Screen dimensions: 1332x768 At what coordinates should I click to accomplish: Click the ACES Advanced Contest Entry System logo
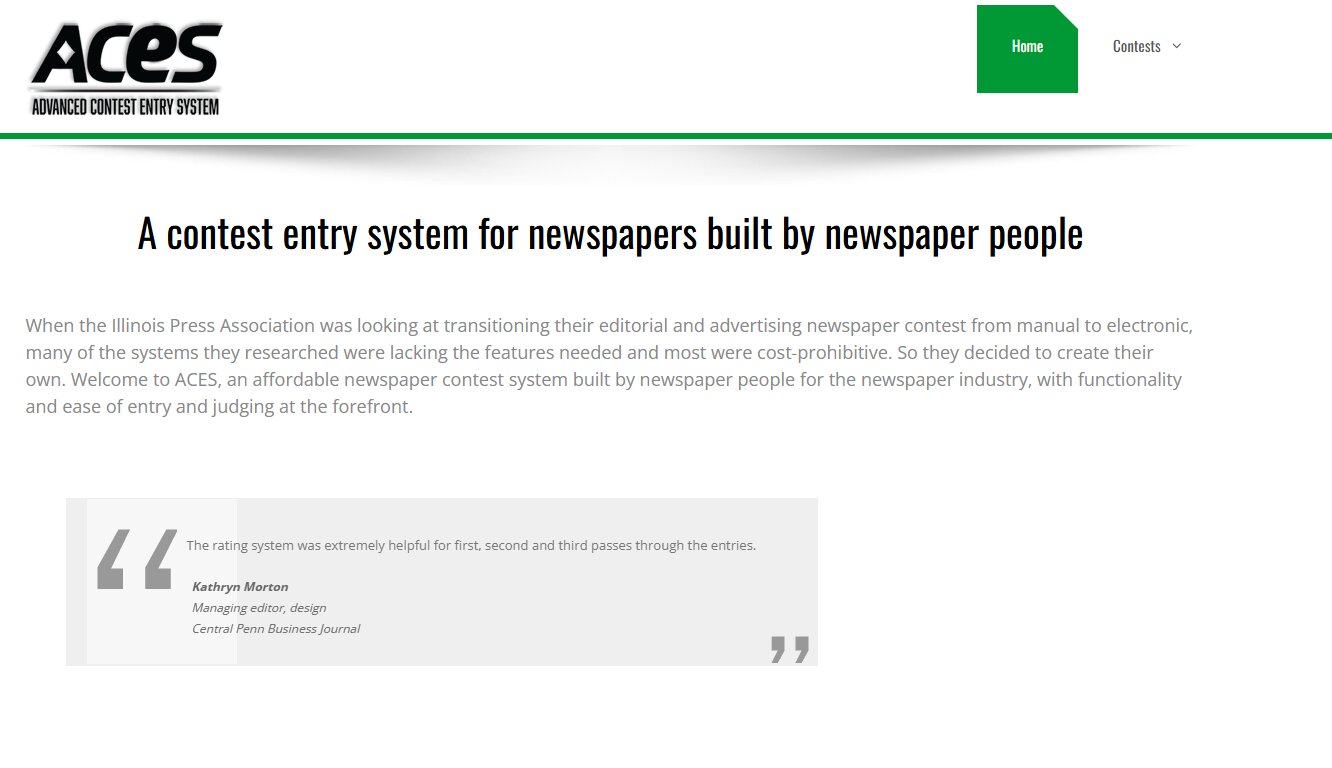126,68
